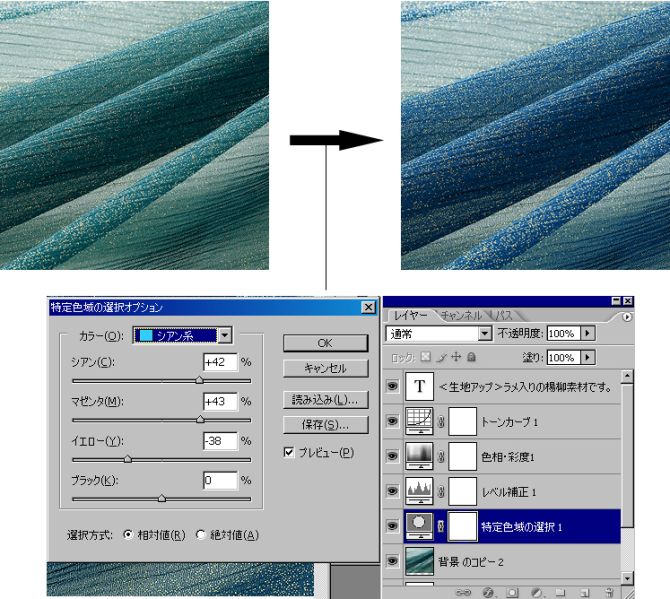
Task: Toggle lock transparent pixels icon
Action: (426, 356)
